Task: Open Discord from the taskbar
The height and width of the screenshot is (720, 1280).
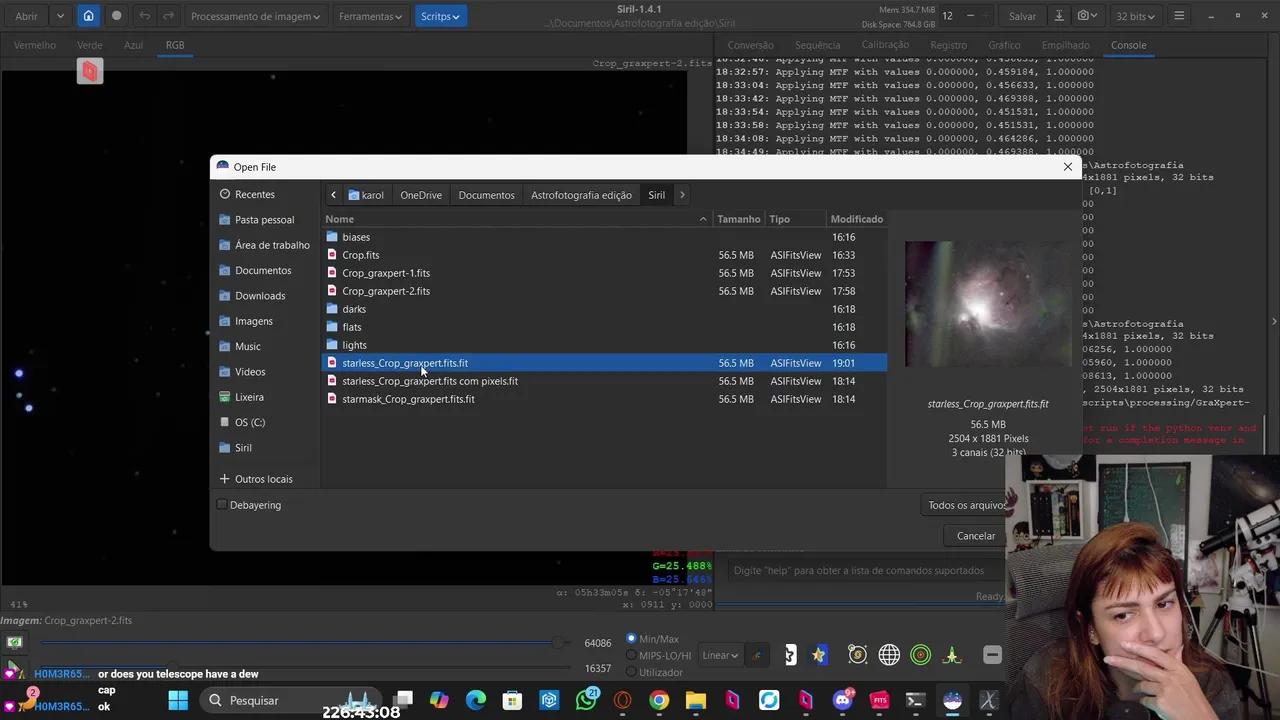Action: click(842, 700)
